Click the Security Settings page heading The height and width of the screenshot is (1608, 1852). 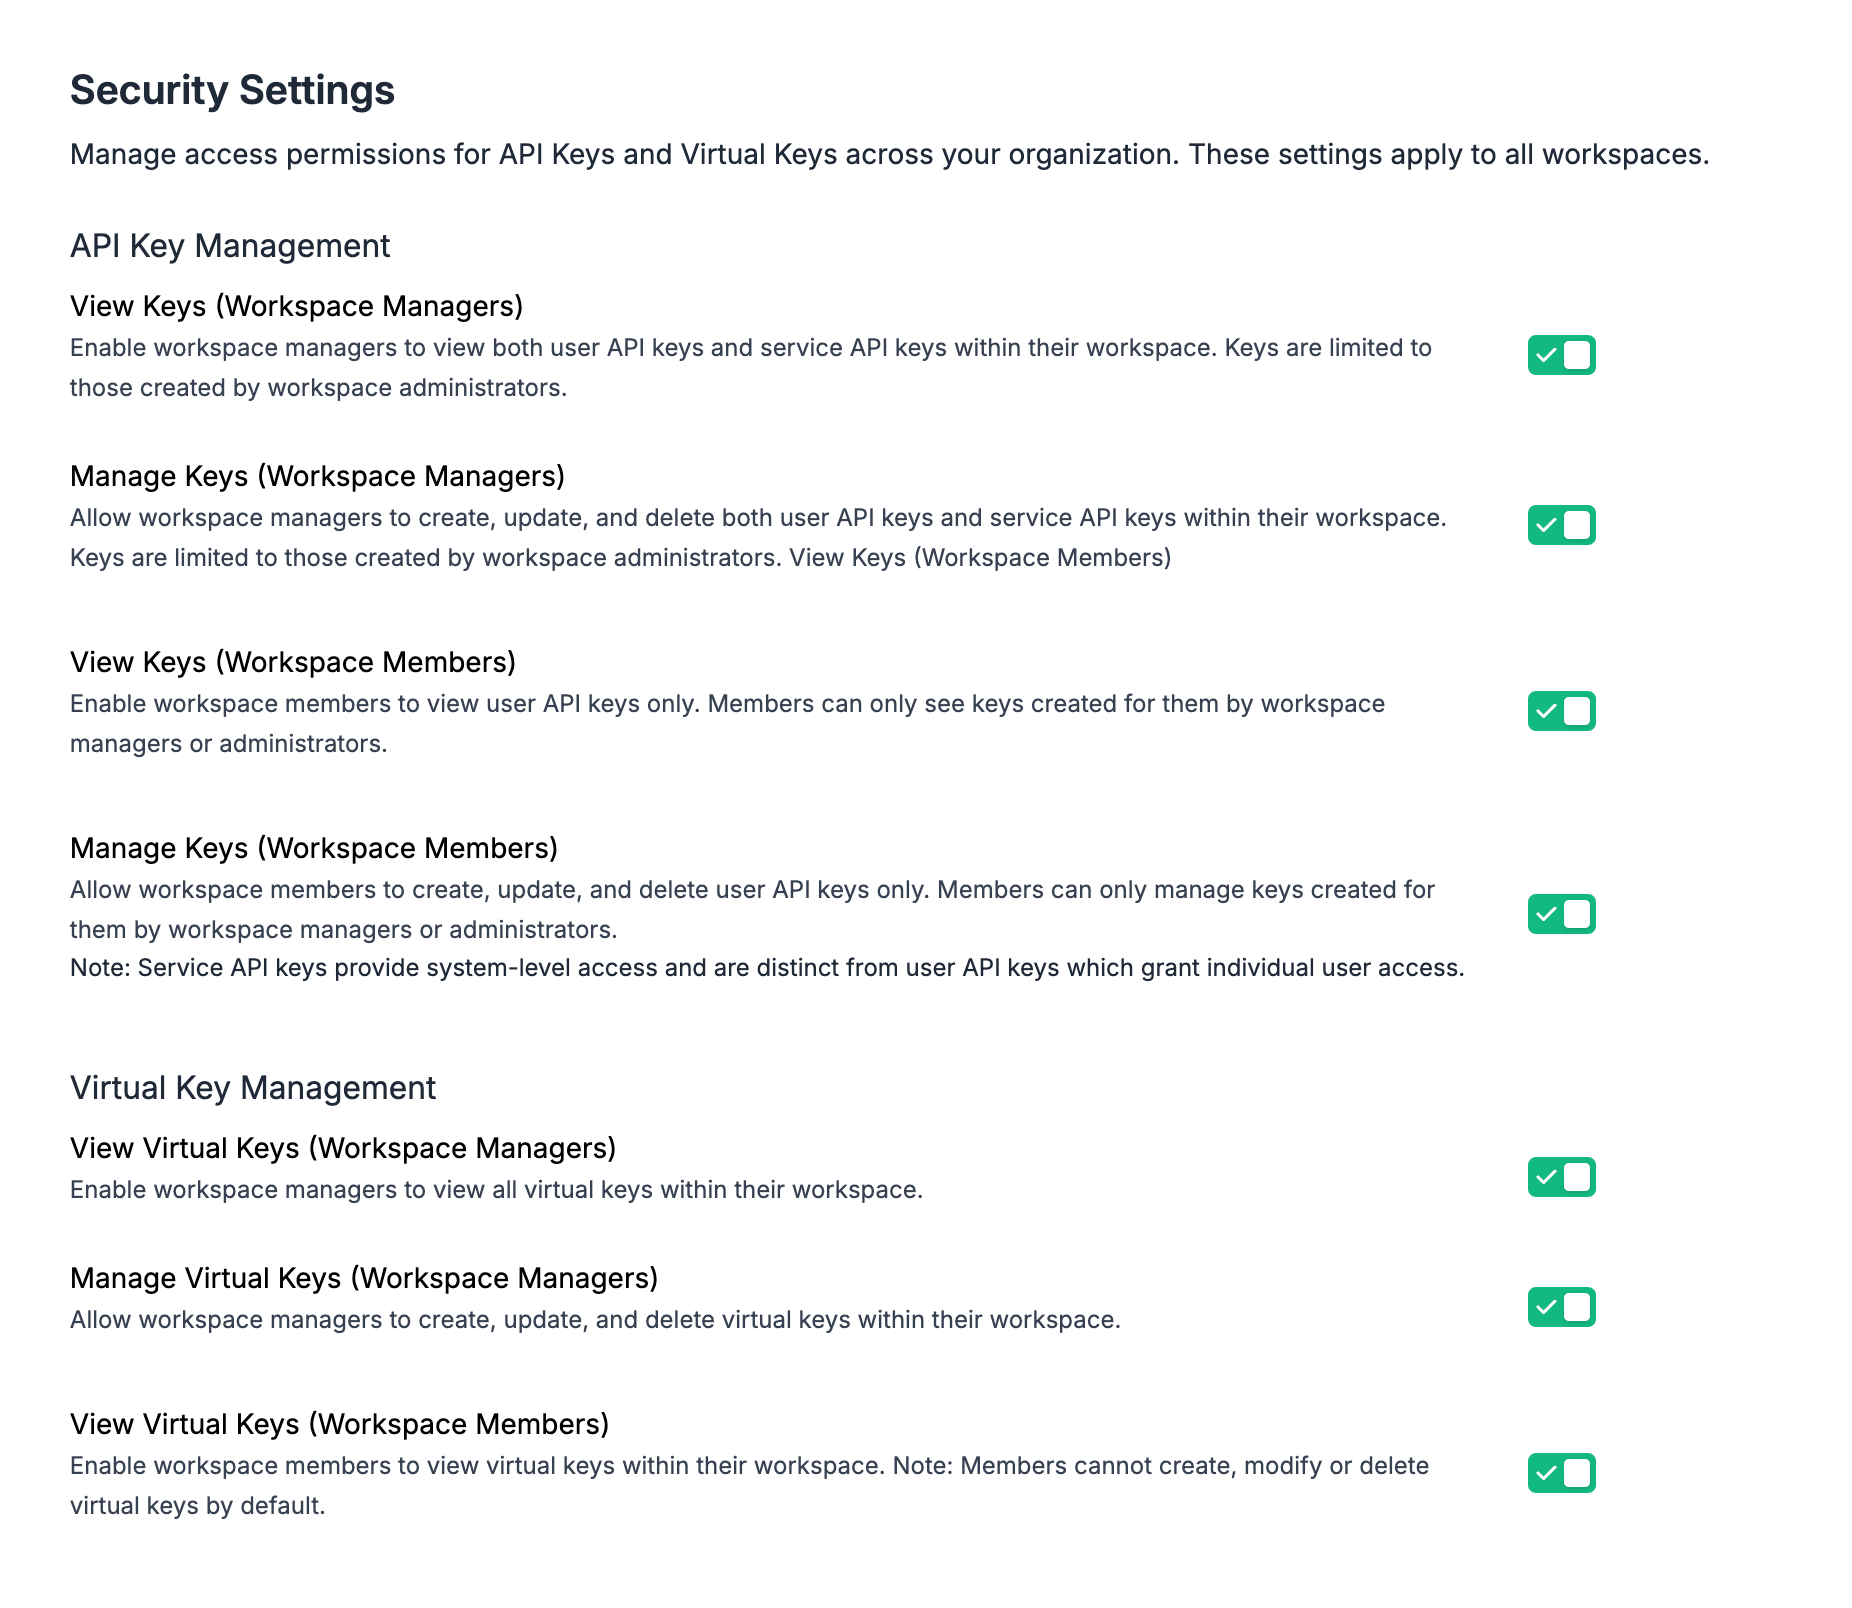click(232, 90)
